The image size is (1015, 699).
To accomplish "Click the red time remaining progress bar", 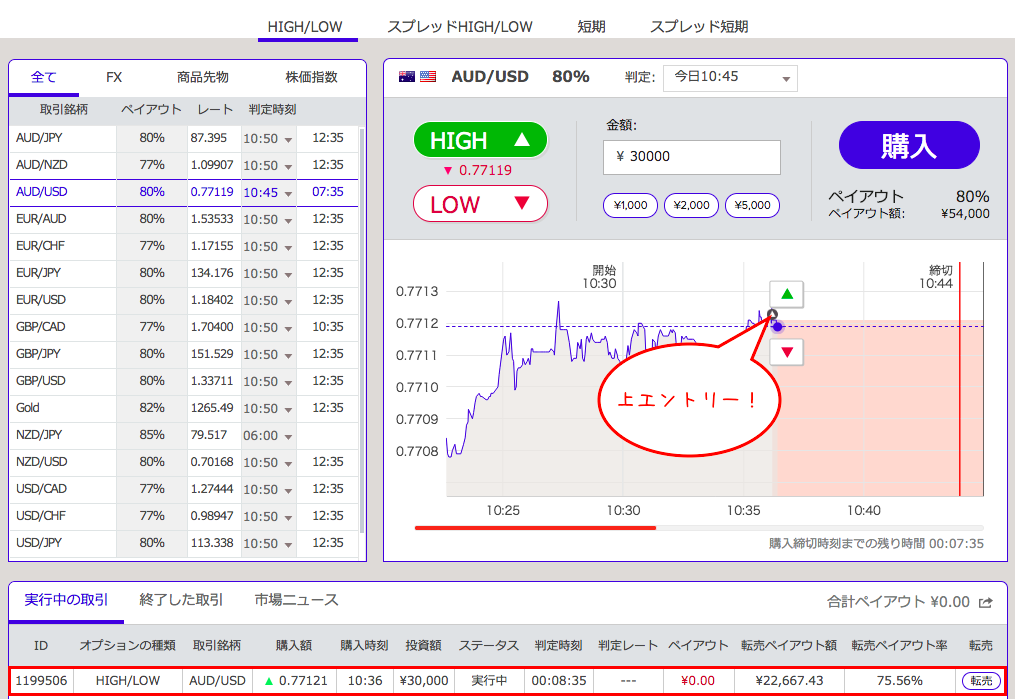I will [535, 527].
